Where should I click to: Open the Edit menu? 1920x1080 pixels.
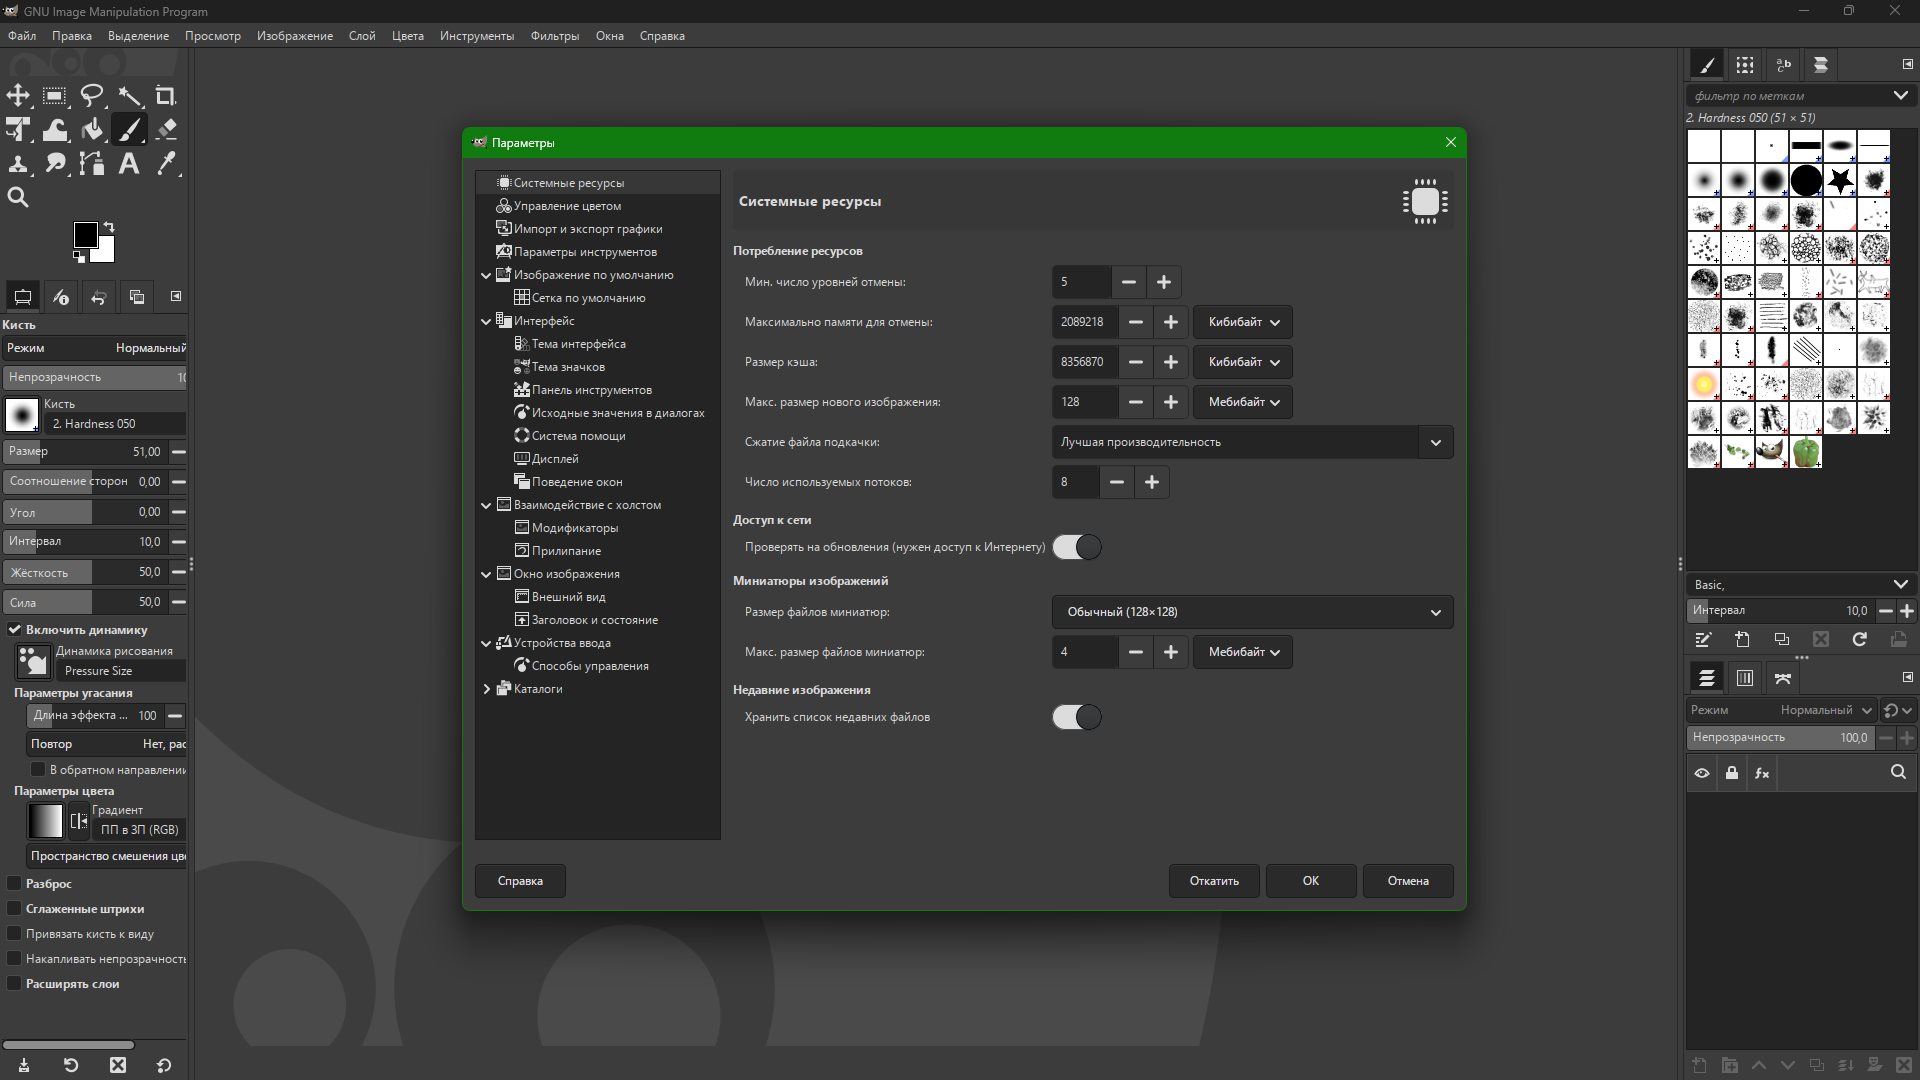point(72,36)
